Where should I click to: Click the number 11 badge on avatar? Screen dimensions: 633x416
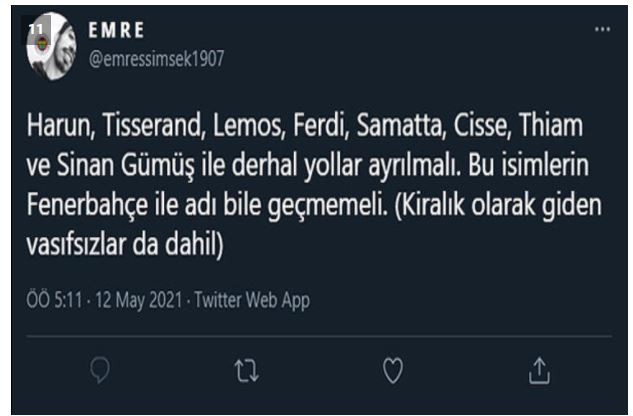[36, 30]
